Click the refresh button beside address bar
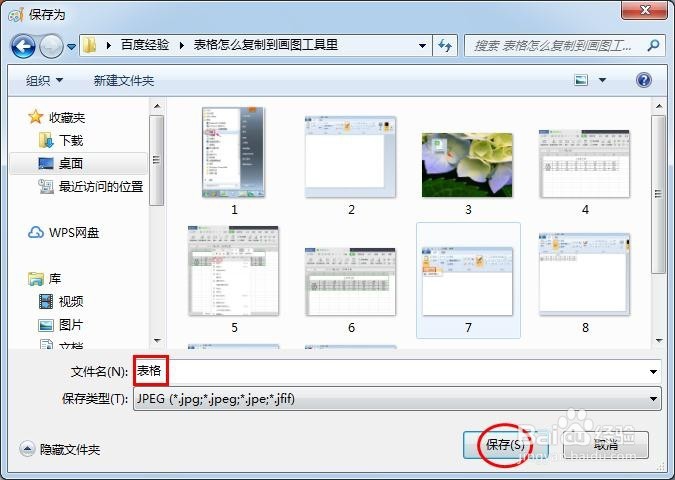This screenshot has height=480, width=675. [445, 45]
